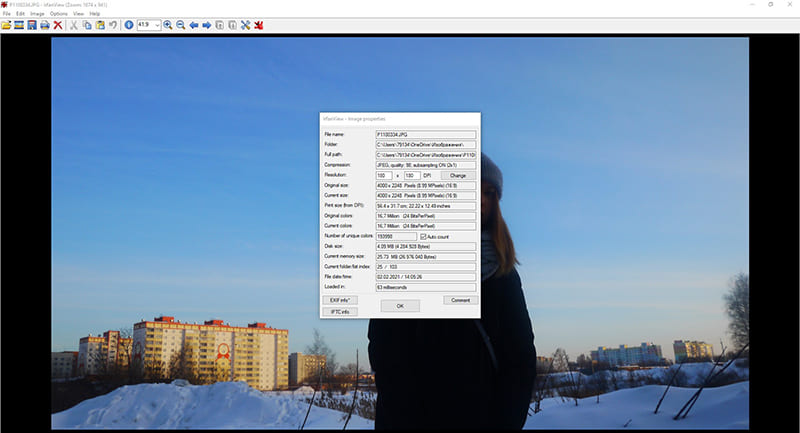This screenshot has width=800, height=433.
Task: Click the IrfanView window title bar icon
Action: pyautogui.click(x=4, y=4)
